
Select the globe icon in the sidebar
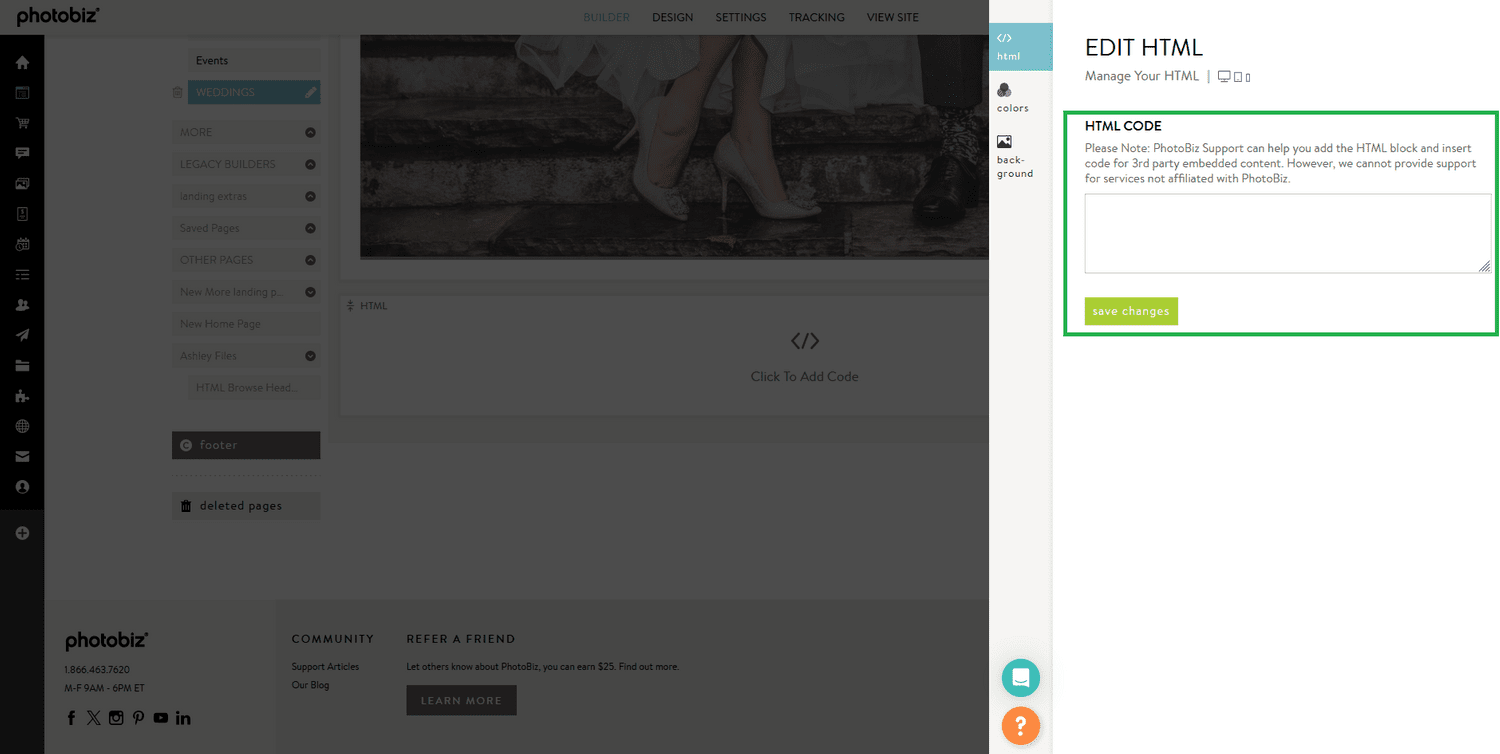[22, 425]
